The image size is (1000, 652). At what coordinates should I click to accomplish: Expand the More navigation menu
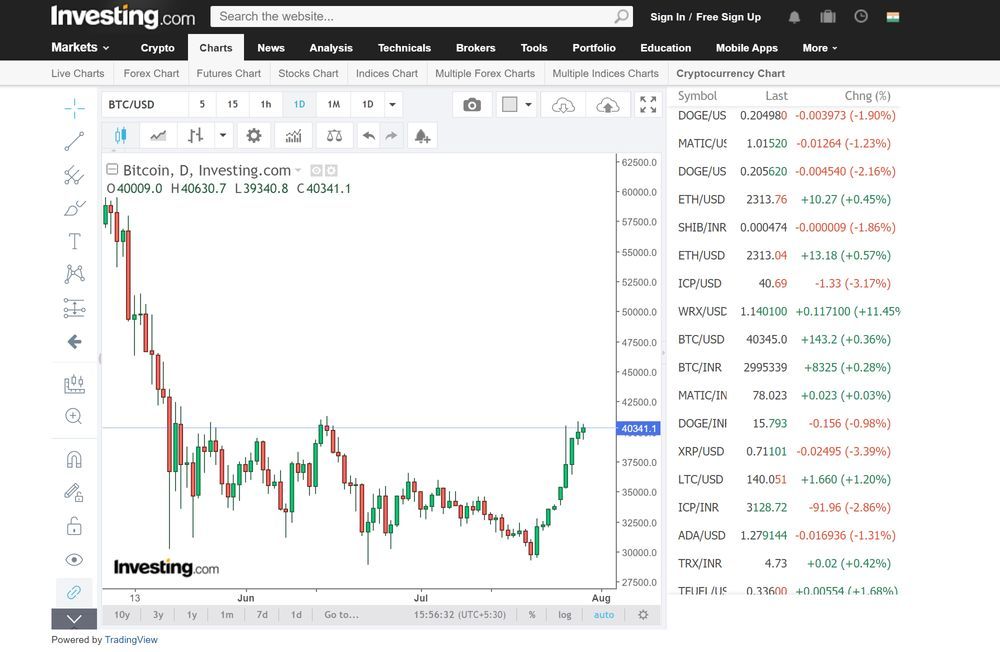coord(820,48)
